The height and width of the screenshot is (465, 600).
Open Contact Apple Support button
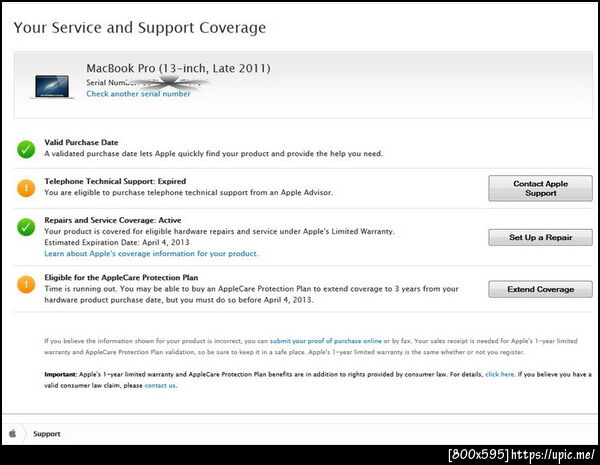point(540,188)
